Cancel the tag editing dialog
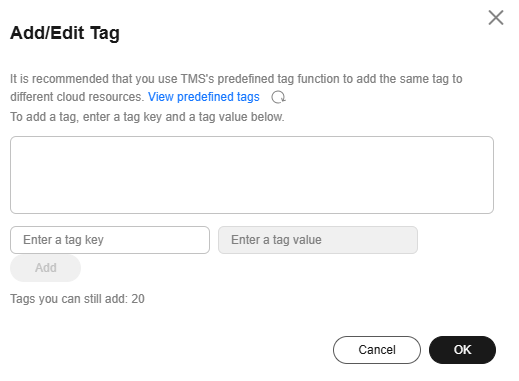Image resolution: width=519 pixels, height=381 pixels. (377, 350)
